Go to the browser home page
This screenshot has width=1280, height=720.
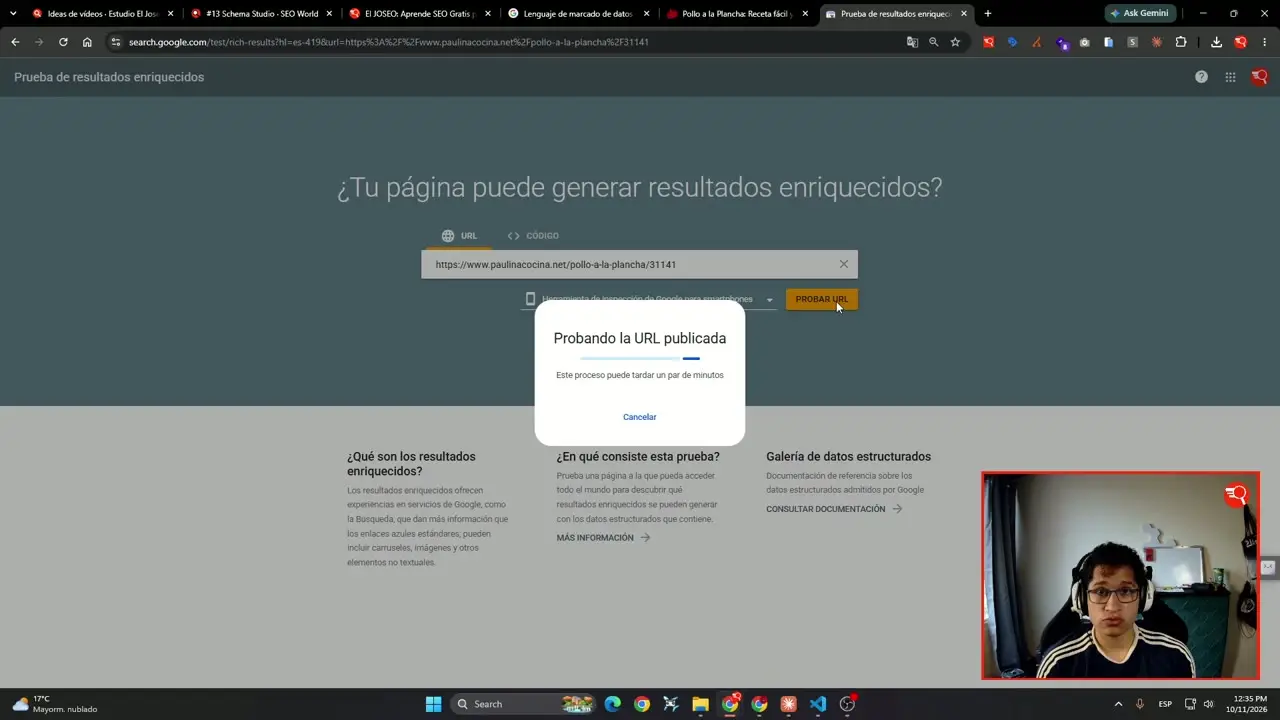pyautogui.click(x=87, y=42)
